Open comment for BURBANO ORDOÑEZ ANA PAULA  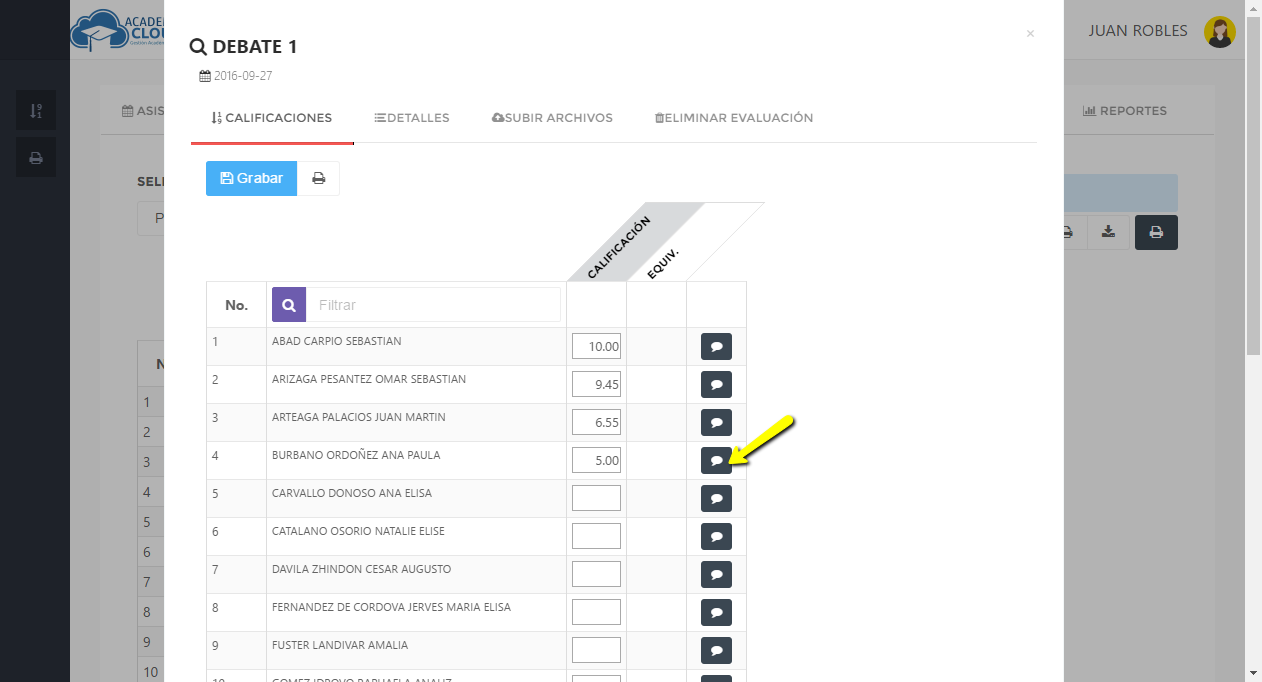pyautogui.click(x=716, y=461)
